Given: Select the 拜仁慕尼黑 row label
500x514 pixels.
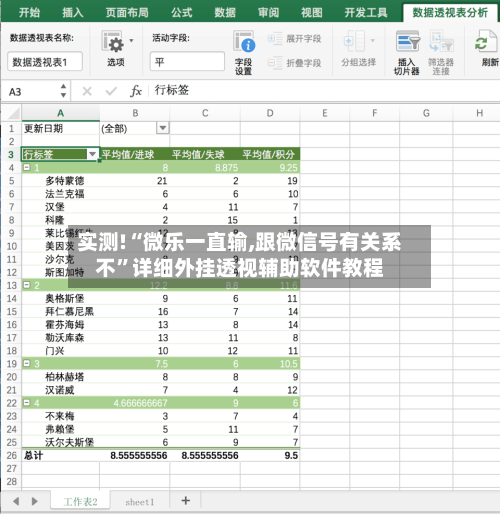Looking at the screenshot, I should coord(69,312).
